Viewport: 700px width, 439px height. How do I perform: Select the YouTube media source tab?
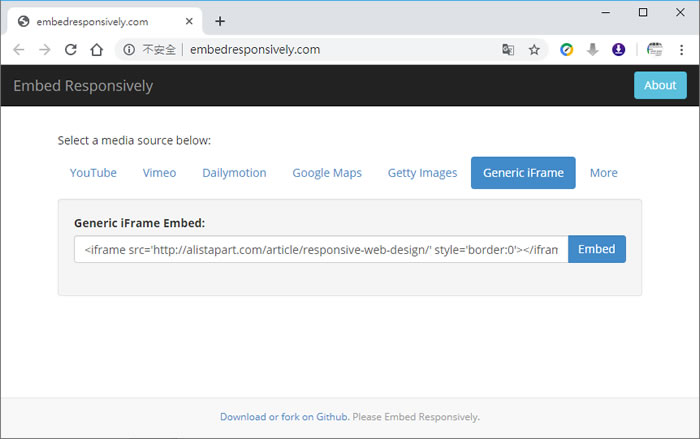click(x=93, y=173)
